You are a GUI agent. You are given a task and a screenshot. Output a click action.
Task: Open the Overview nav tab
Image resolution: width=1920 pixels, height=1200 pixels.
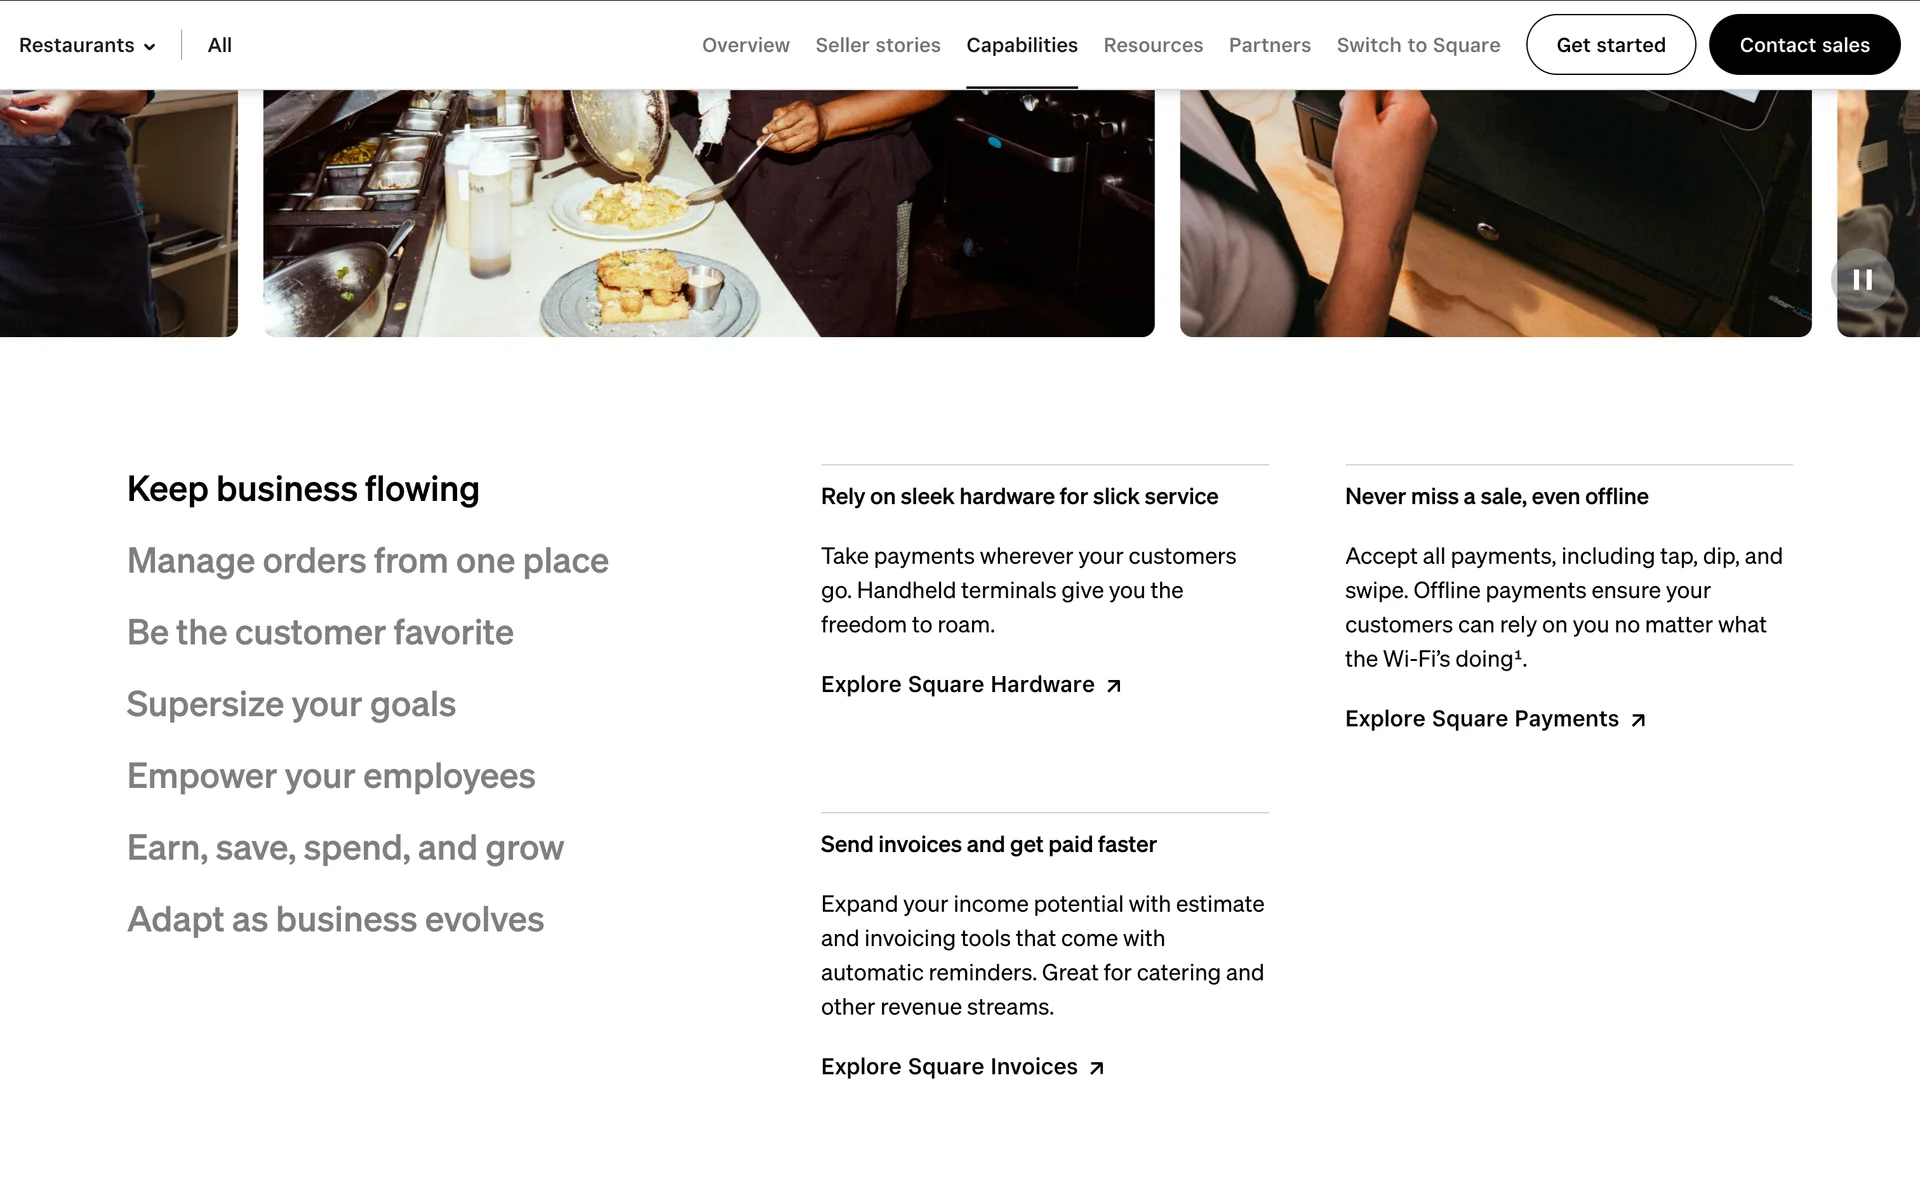[x=745, y=45]
